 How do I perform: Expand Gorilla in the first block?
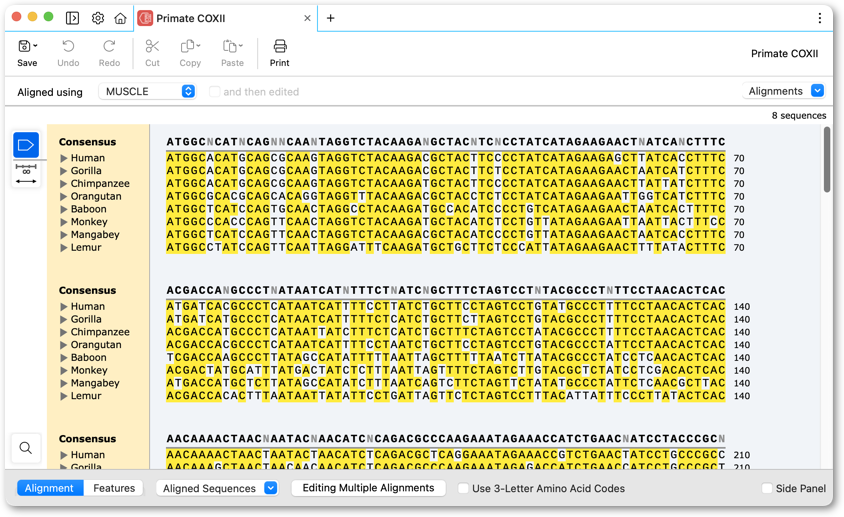tap(64, 171)
